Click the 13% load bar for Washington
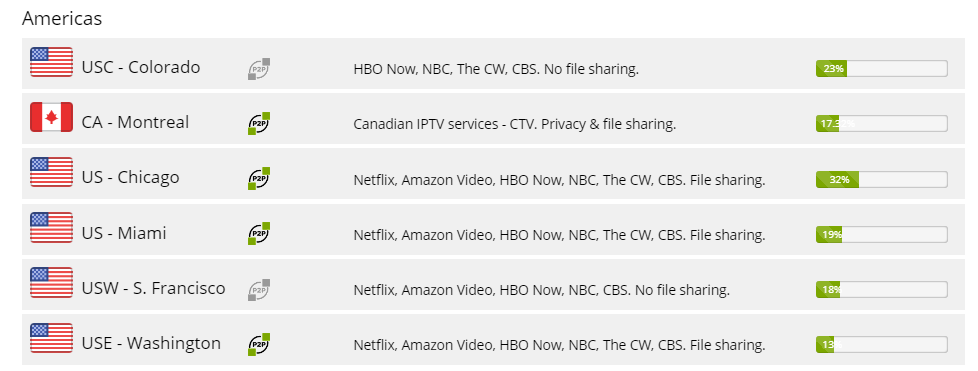The height and width of the screenshot is (371, 978). pos(881,344)
